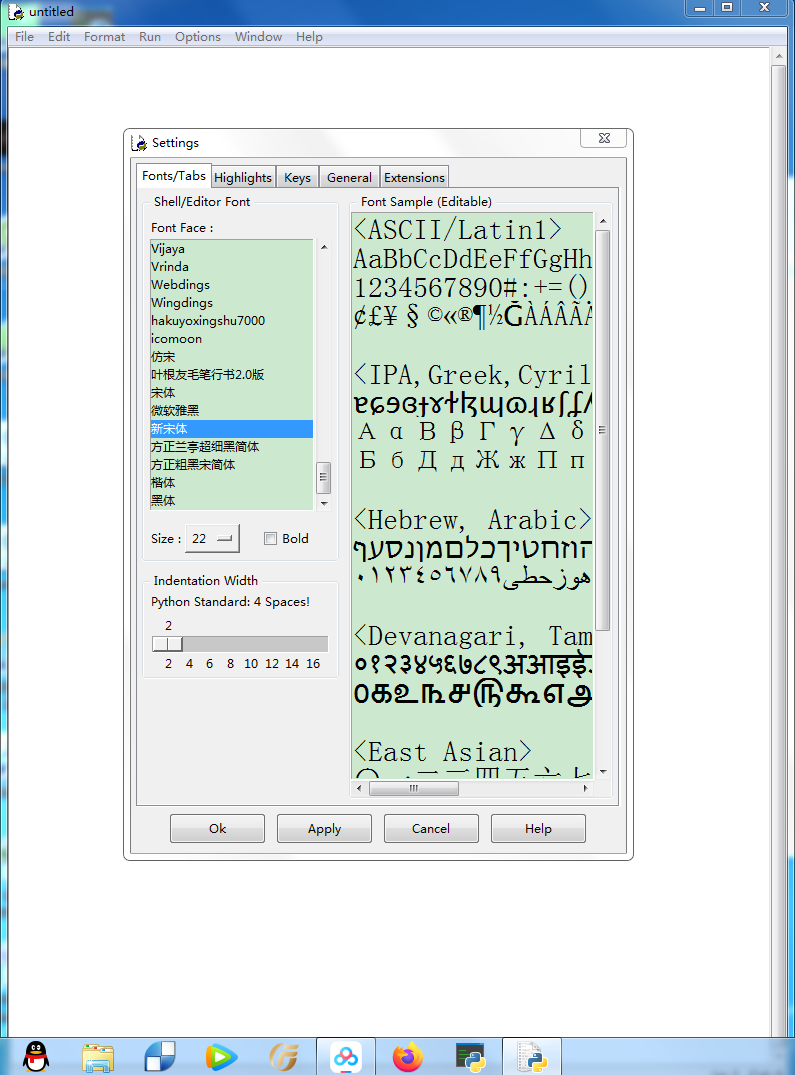The height and width of the screenshot is (1075, 795).
Task: Switch to the Extensions tab
Action: [414, 177]
